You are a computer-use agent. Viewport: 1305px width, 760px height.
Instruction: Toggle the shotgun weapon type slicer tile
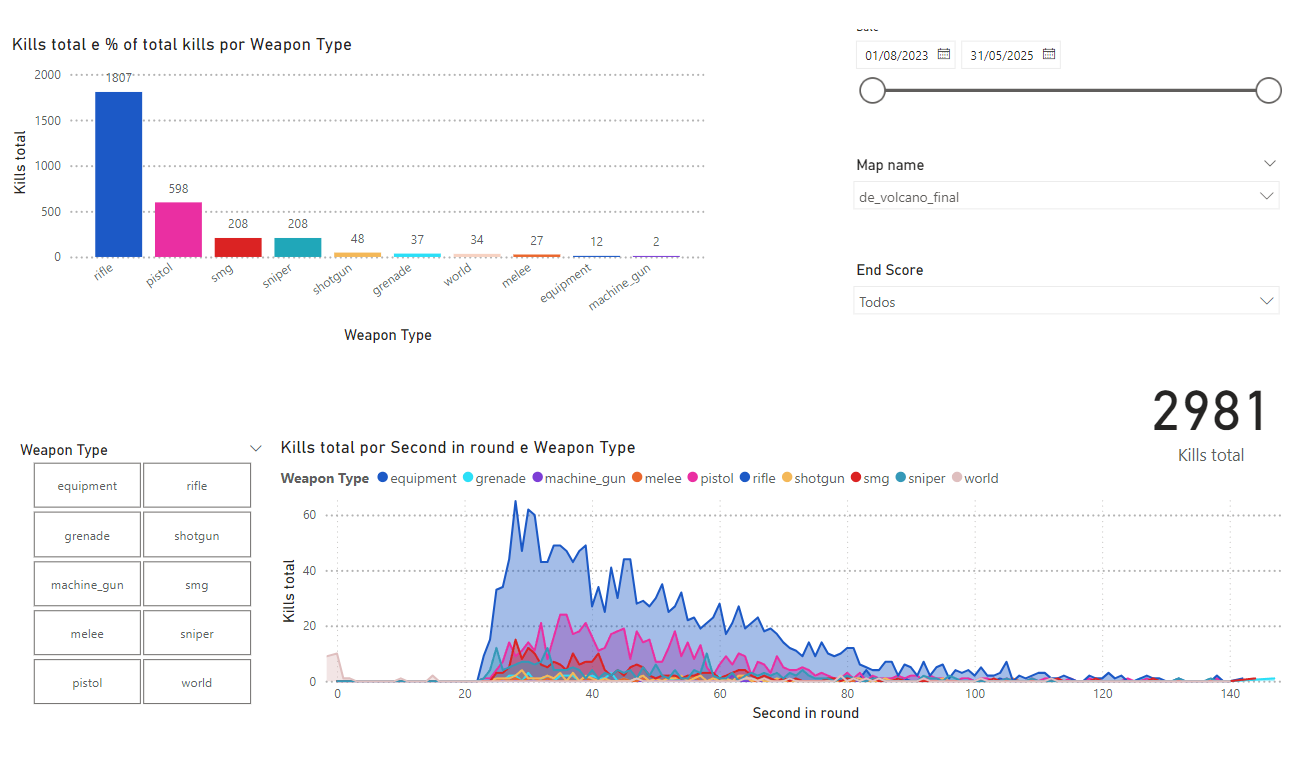[x=196, y=536]
